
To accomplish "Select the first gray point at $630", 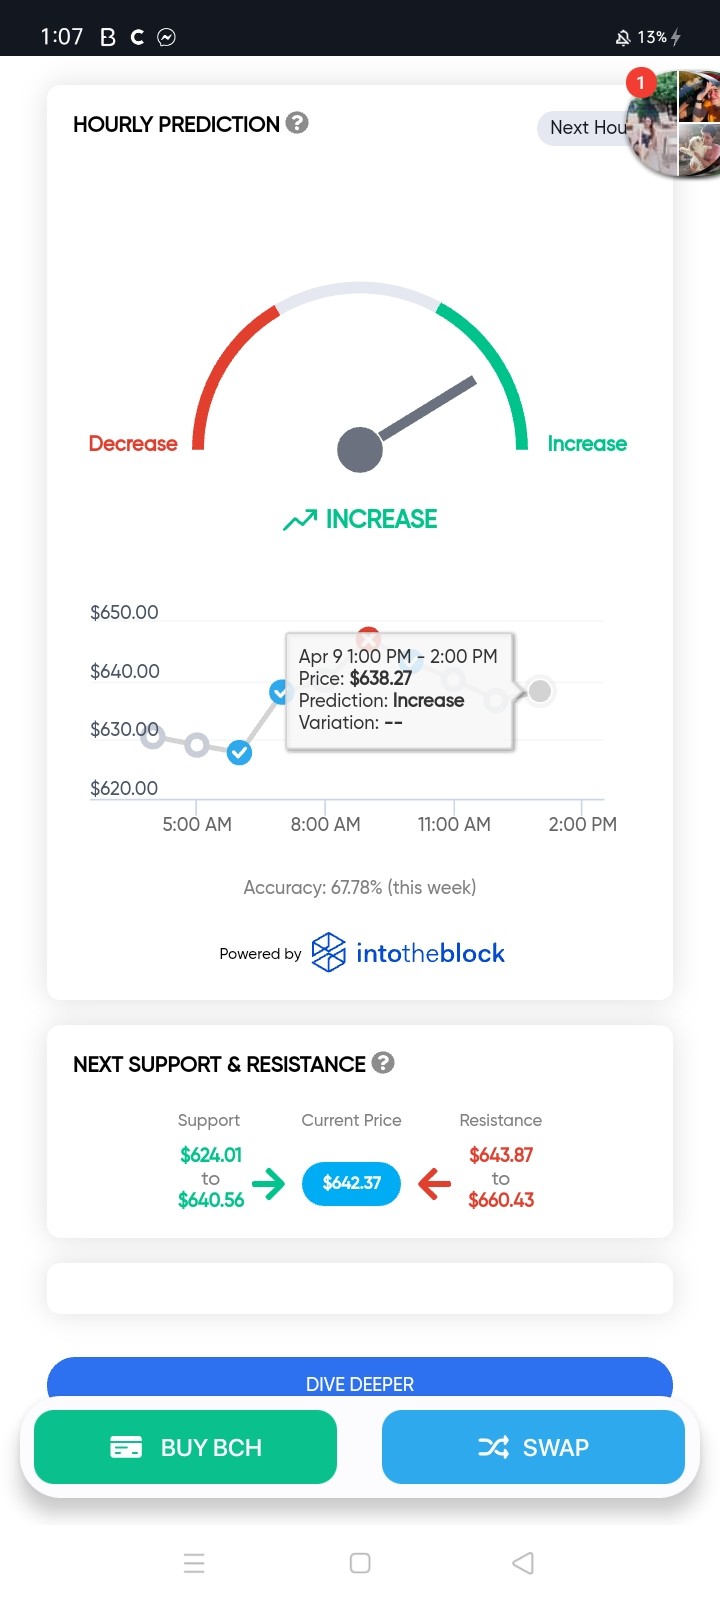I will click(x=151, y=736).
